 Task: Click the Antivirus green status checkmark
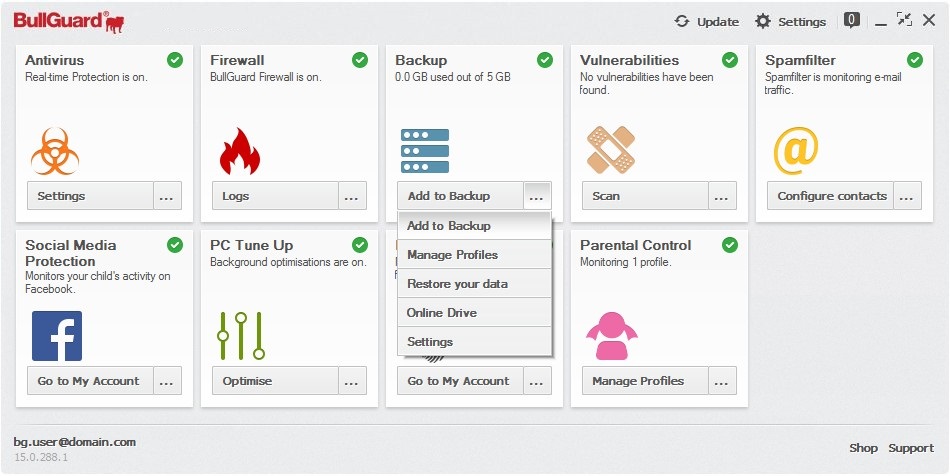pyautogui.click(x=175, y=60)
